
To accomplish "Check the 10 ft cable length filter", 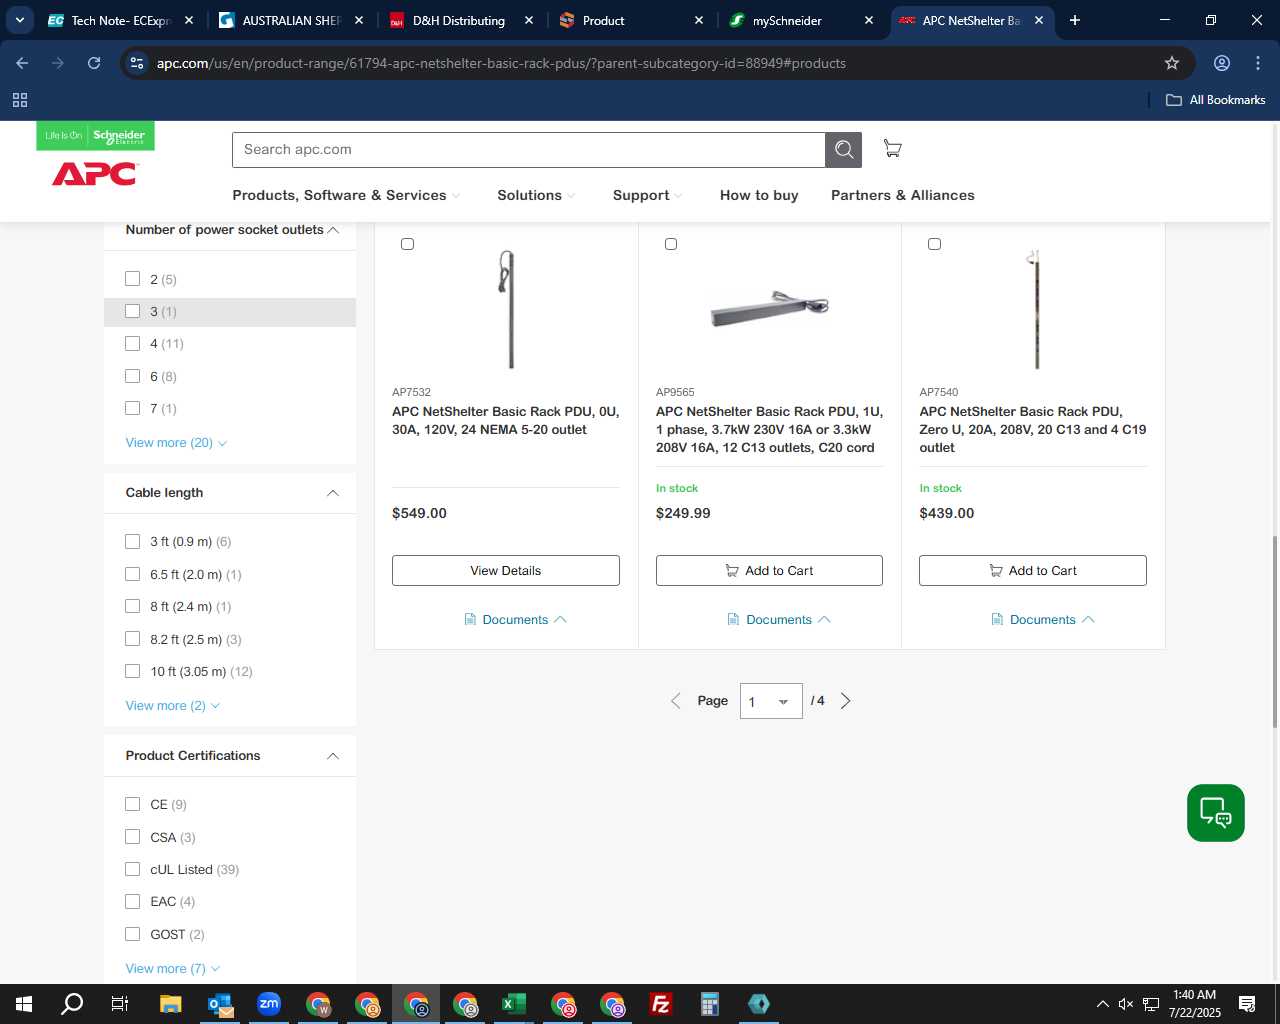I will point(132,671).
